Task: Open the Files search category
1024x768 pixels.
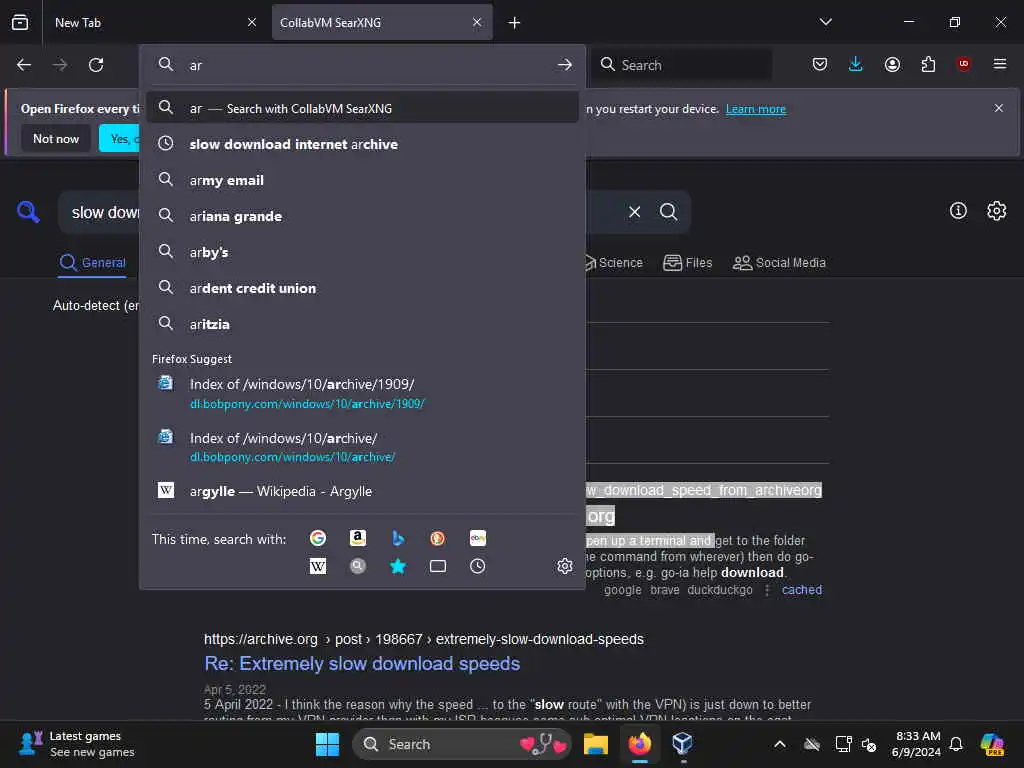Action: click(x=688, y=263)
